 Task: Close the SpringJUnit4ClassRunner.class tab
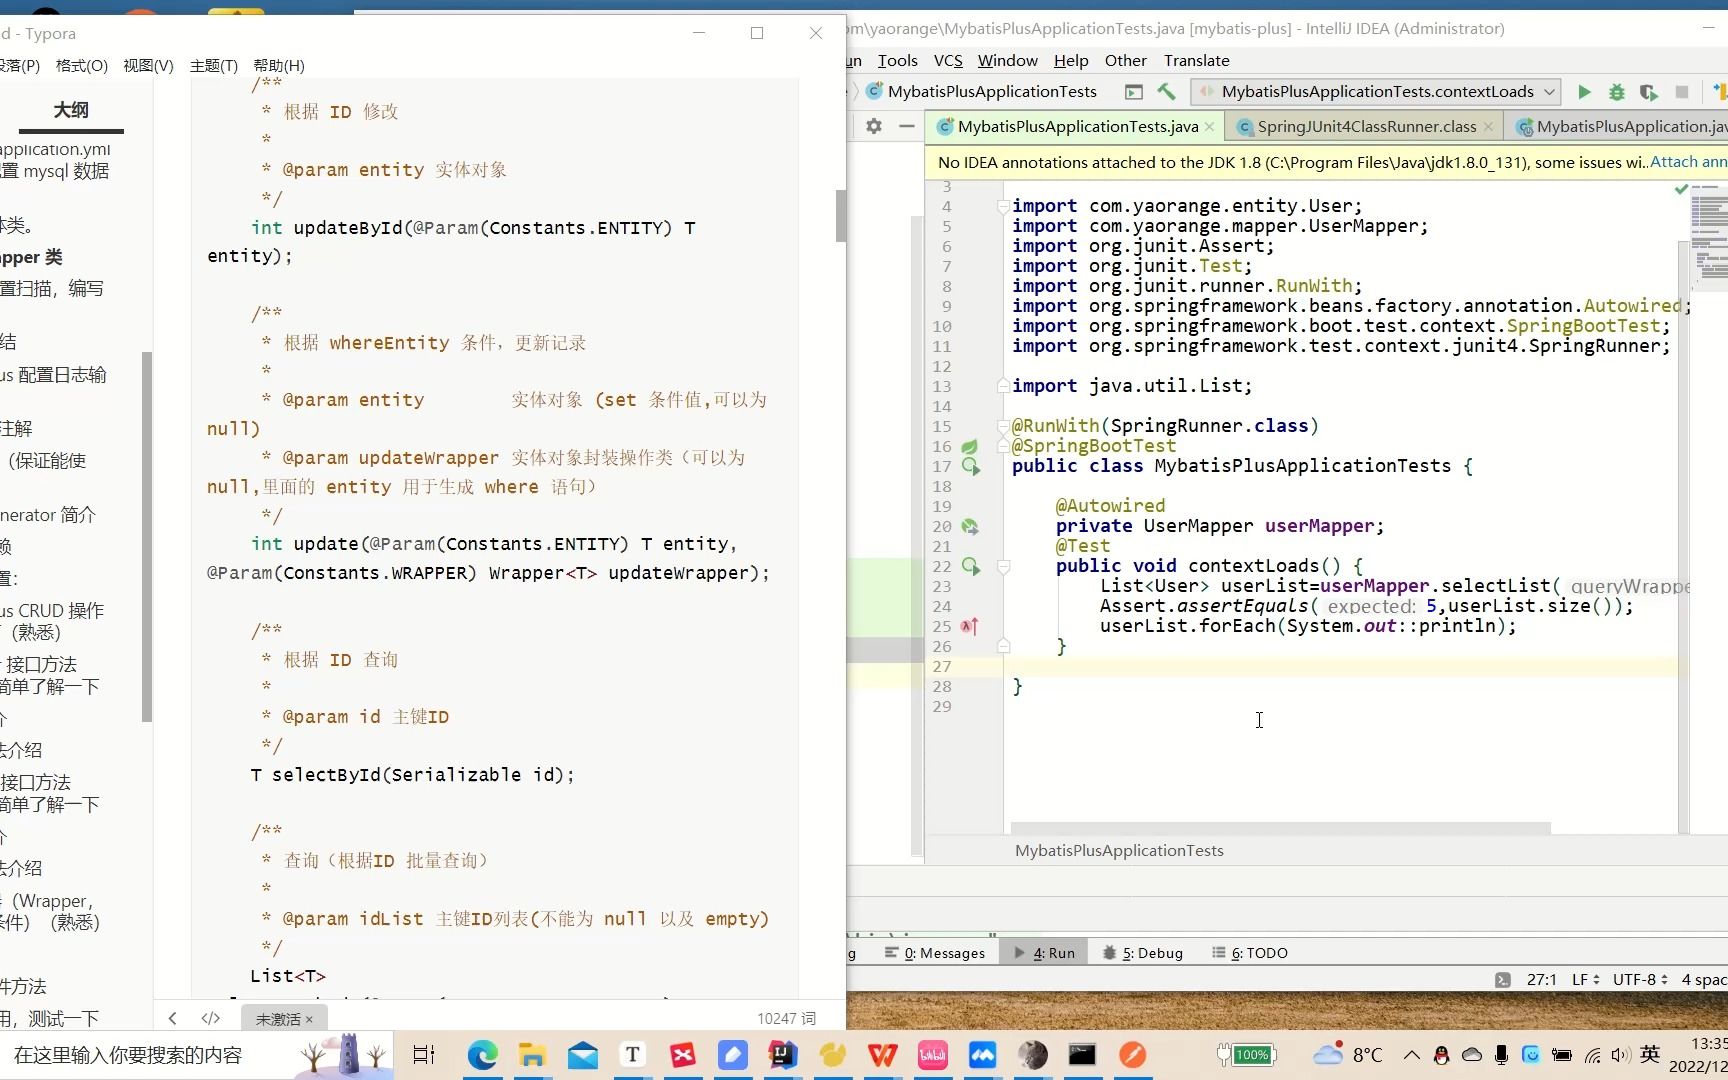click(x=1488, y=126)
